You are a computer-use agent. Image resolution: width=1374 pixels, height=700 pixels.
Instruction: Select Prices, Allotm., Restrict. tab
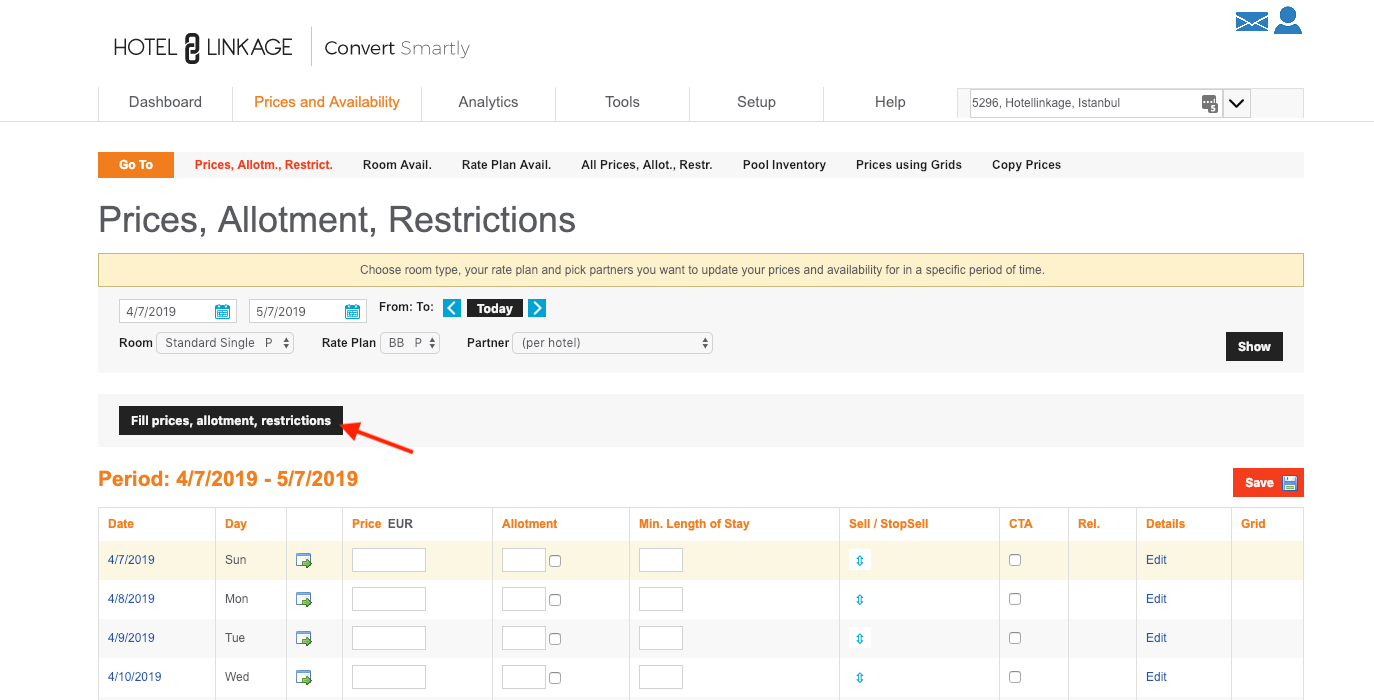point(263,165)
